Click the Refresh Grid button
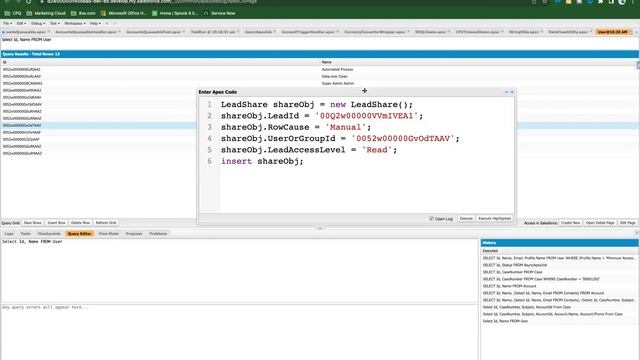 pyautogui.click(x=106, y=223)
